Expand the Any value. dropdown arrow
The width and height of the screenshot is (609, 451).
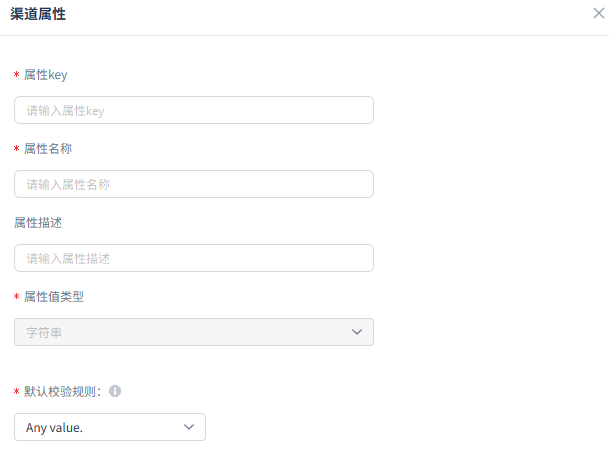point(189,427)
